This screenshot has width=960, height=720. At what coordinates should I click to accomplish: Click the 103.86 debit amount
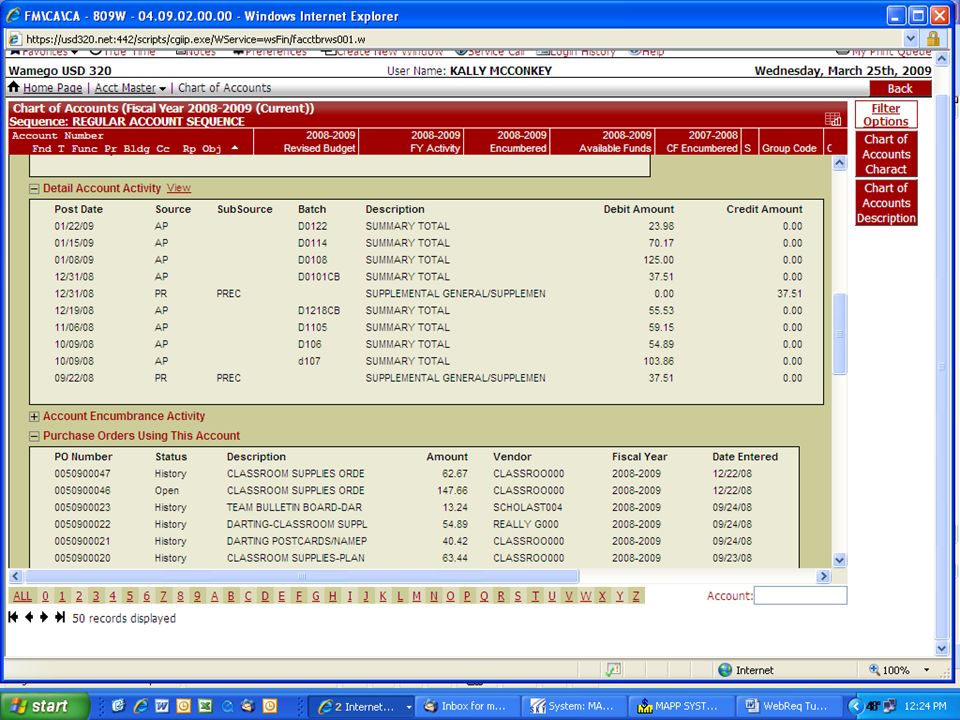tap(658, 361)
